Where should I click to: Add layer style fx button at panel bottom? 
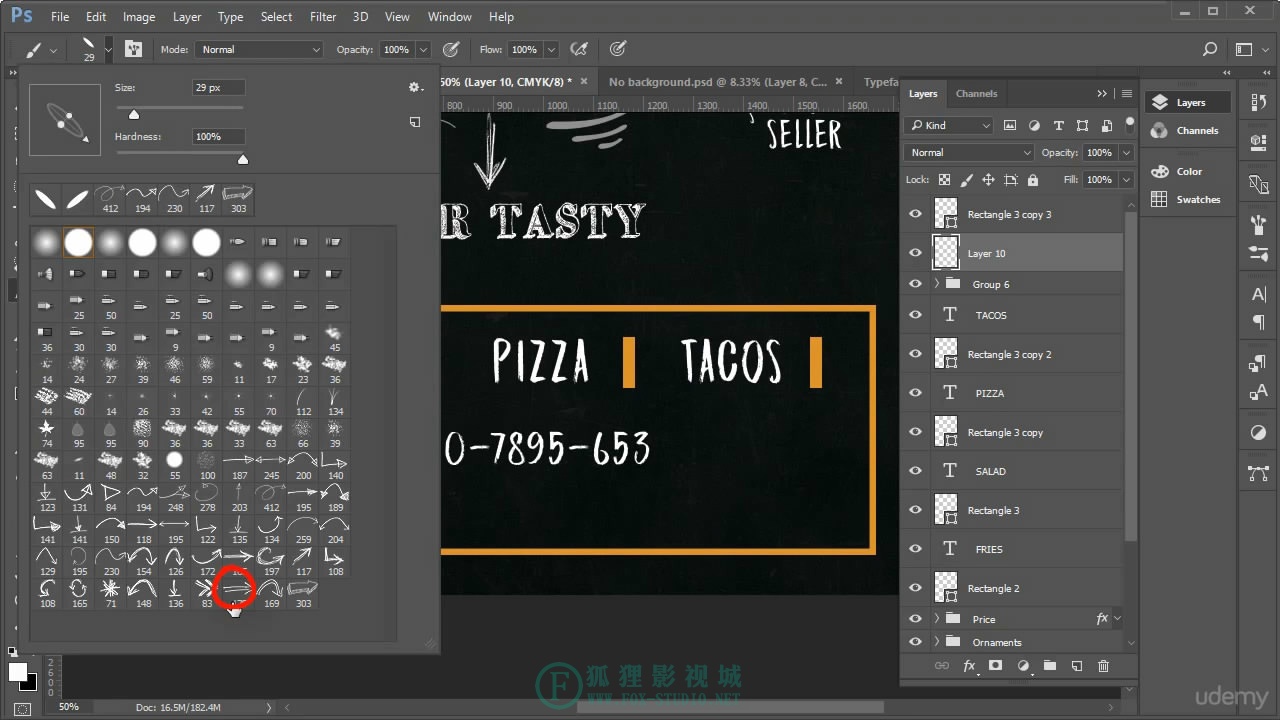click(969, 665)
